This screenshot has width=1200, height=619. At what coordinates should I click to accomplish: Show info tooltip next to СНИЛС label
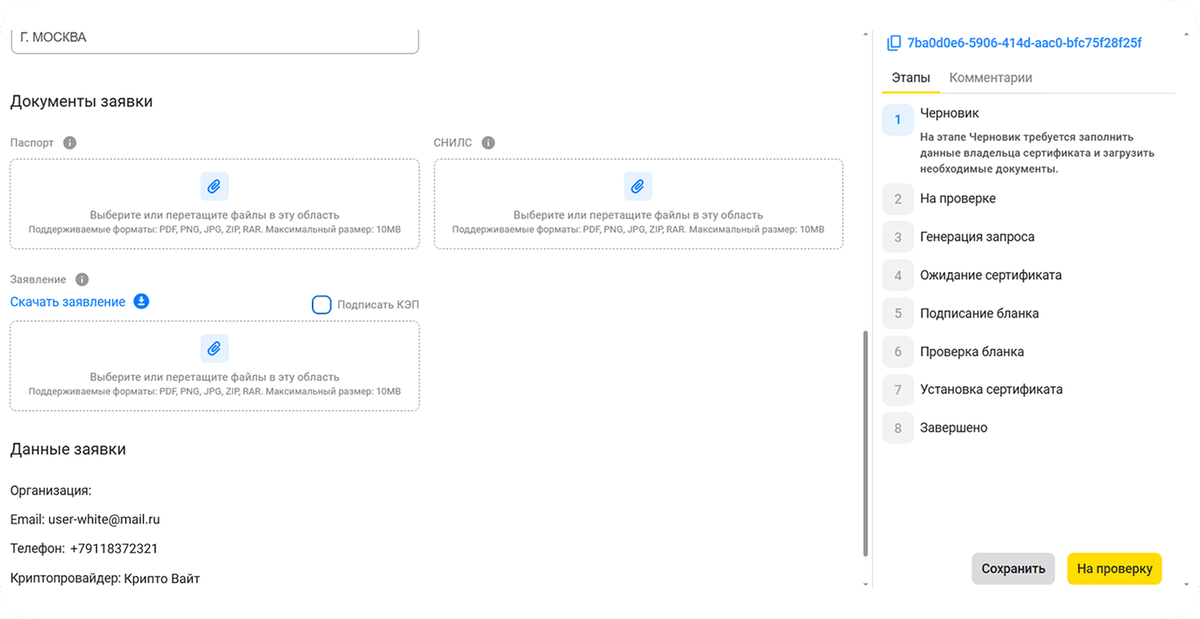tap(488, 143)
